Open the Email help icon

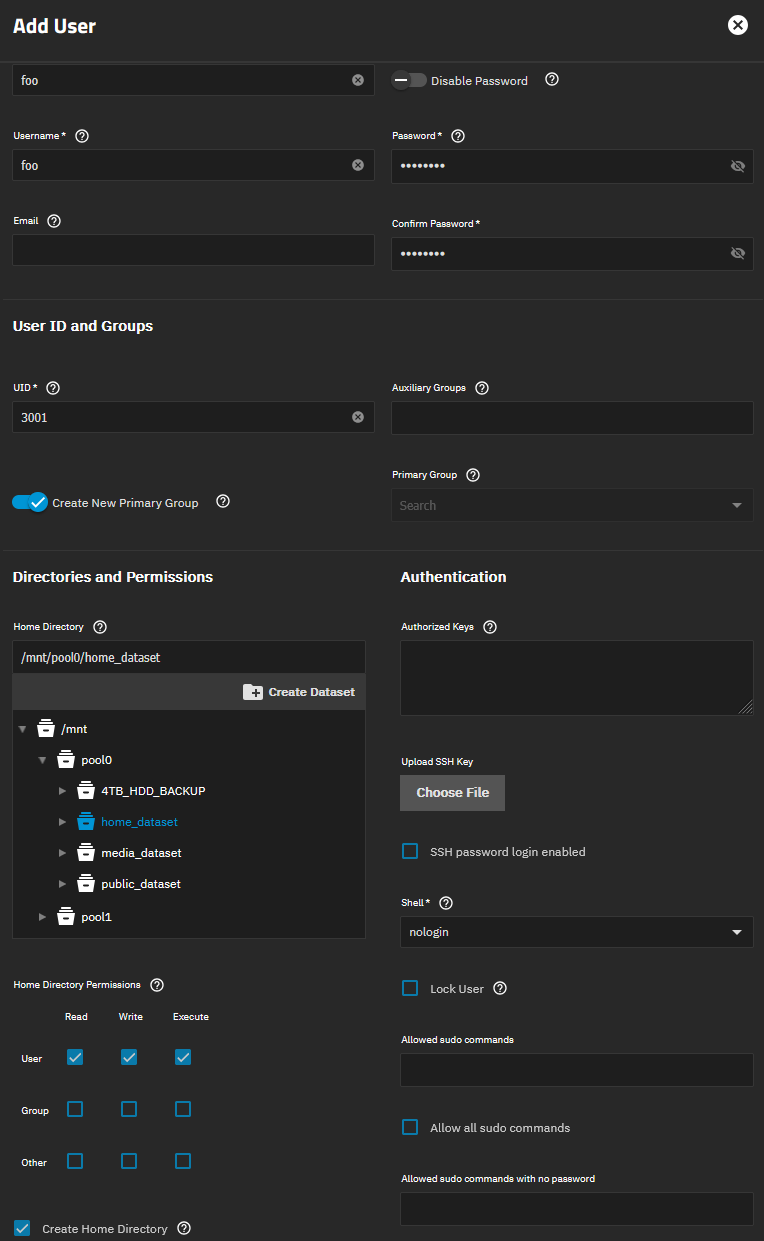tap(54, 221)
